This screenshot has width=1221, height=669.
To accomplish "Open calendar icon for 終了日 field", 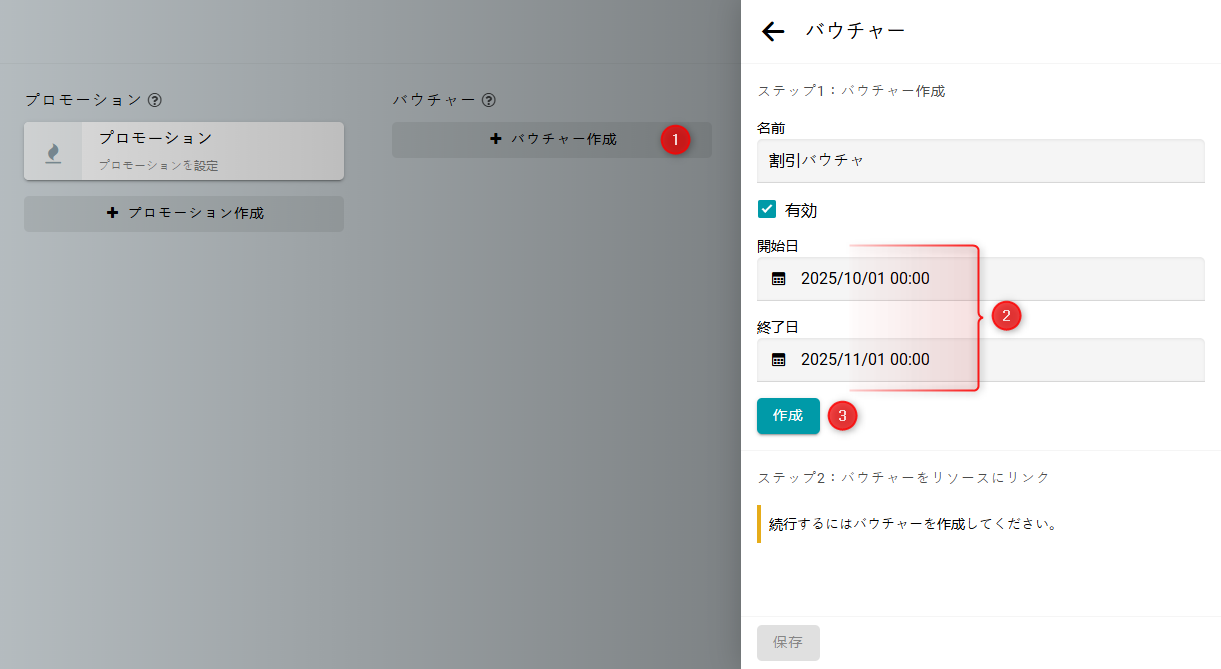I will tap(779, 360).
